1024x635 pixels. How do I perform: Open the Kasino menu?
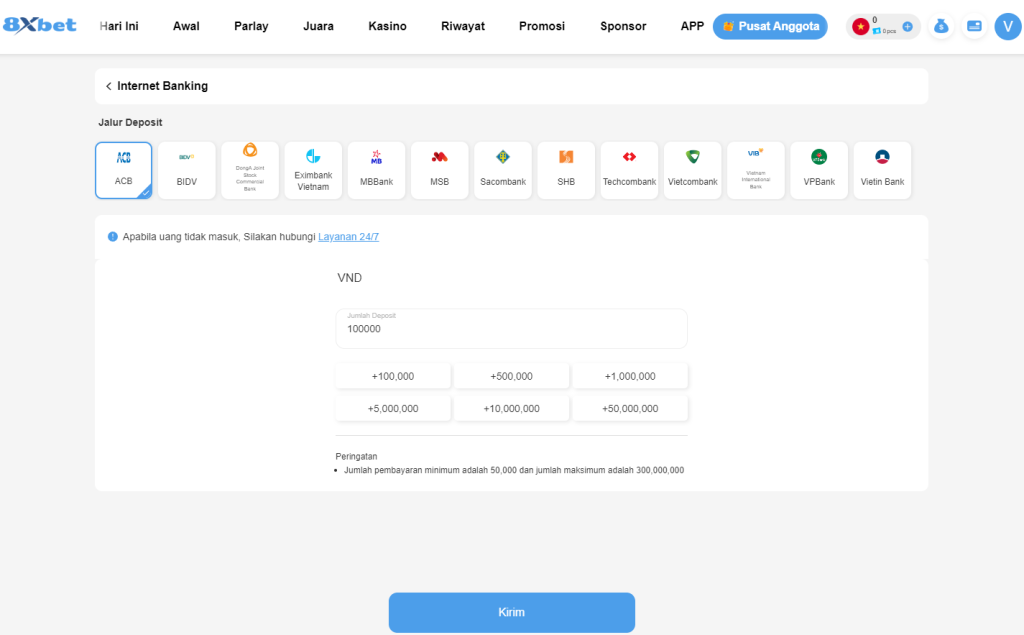point(387,26)
